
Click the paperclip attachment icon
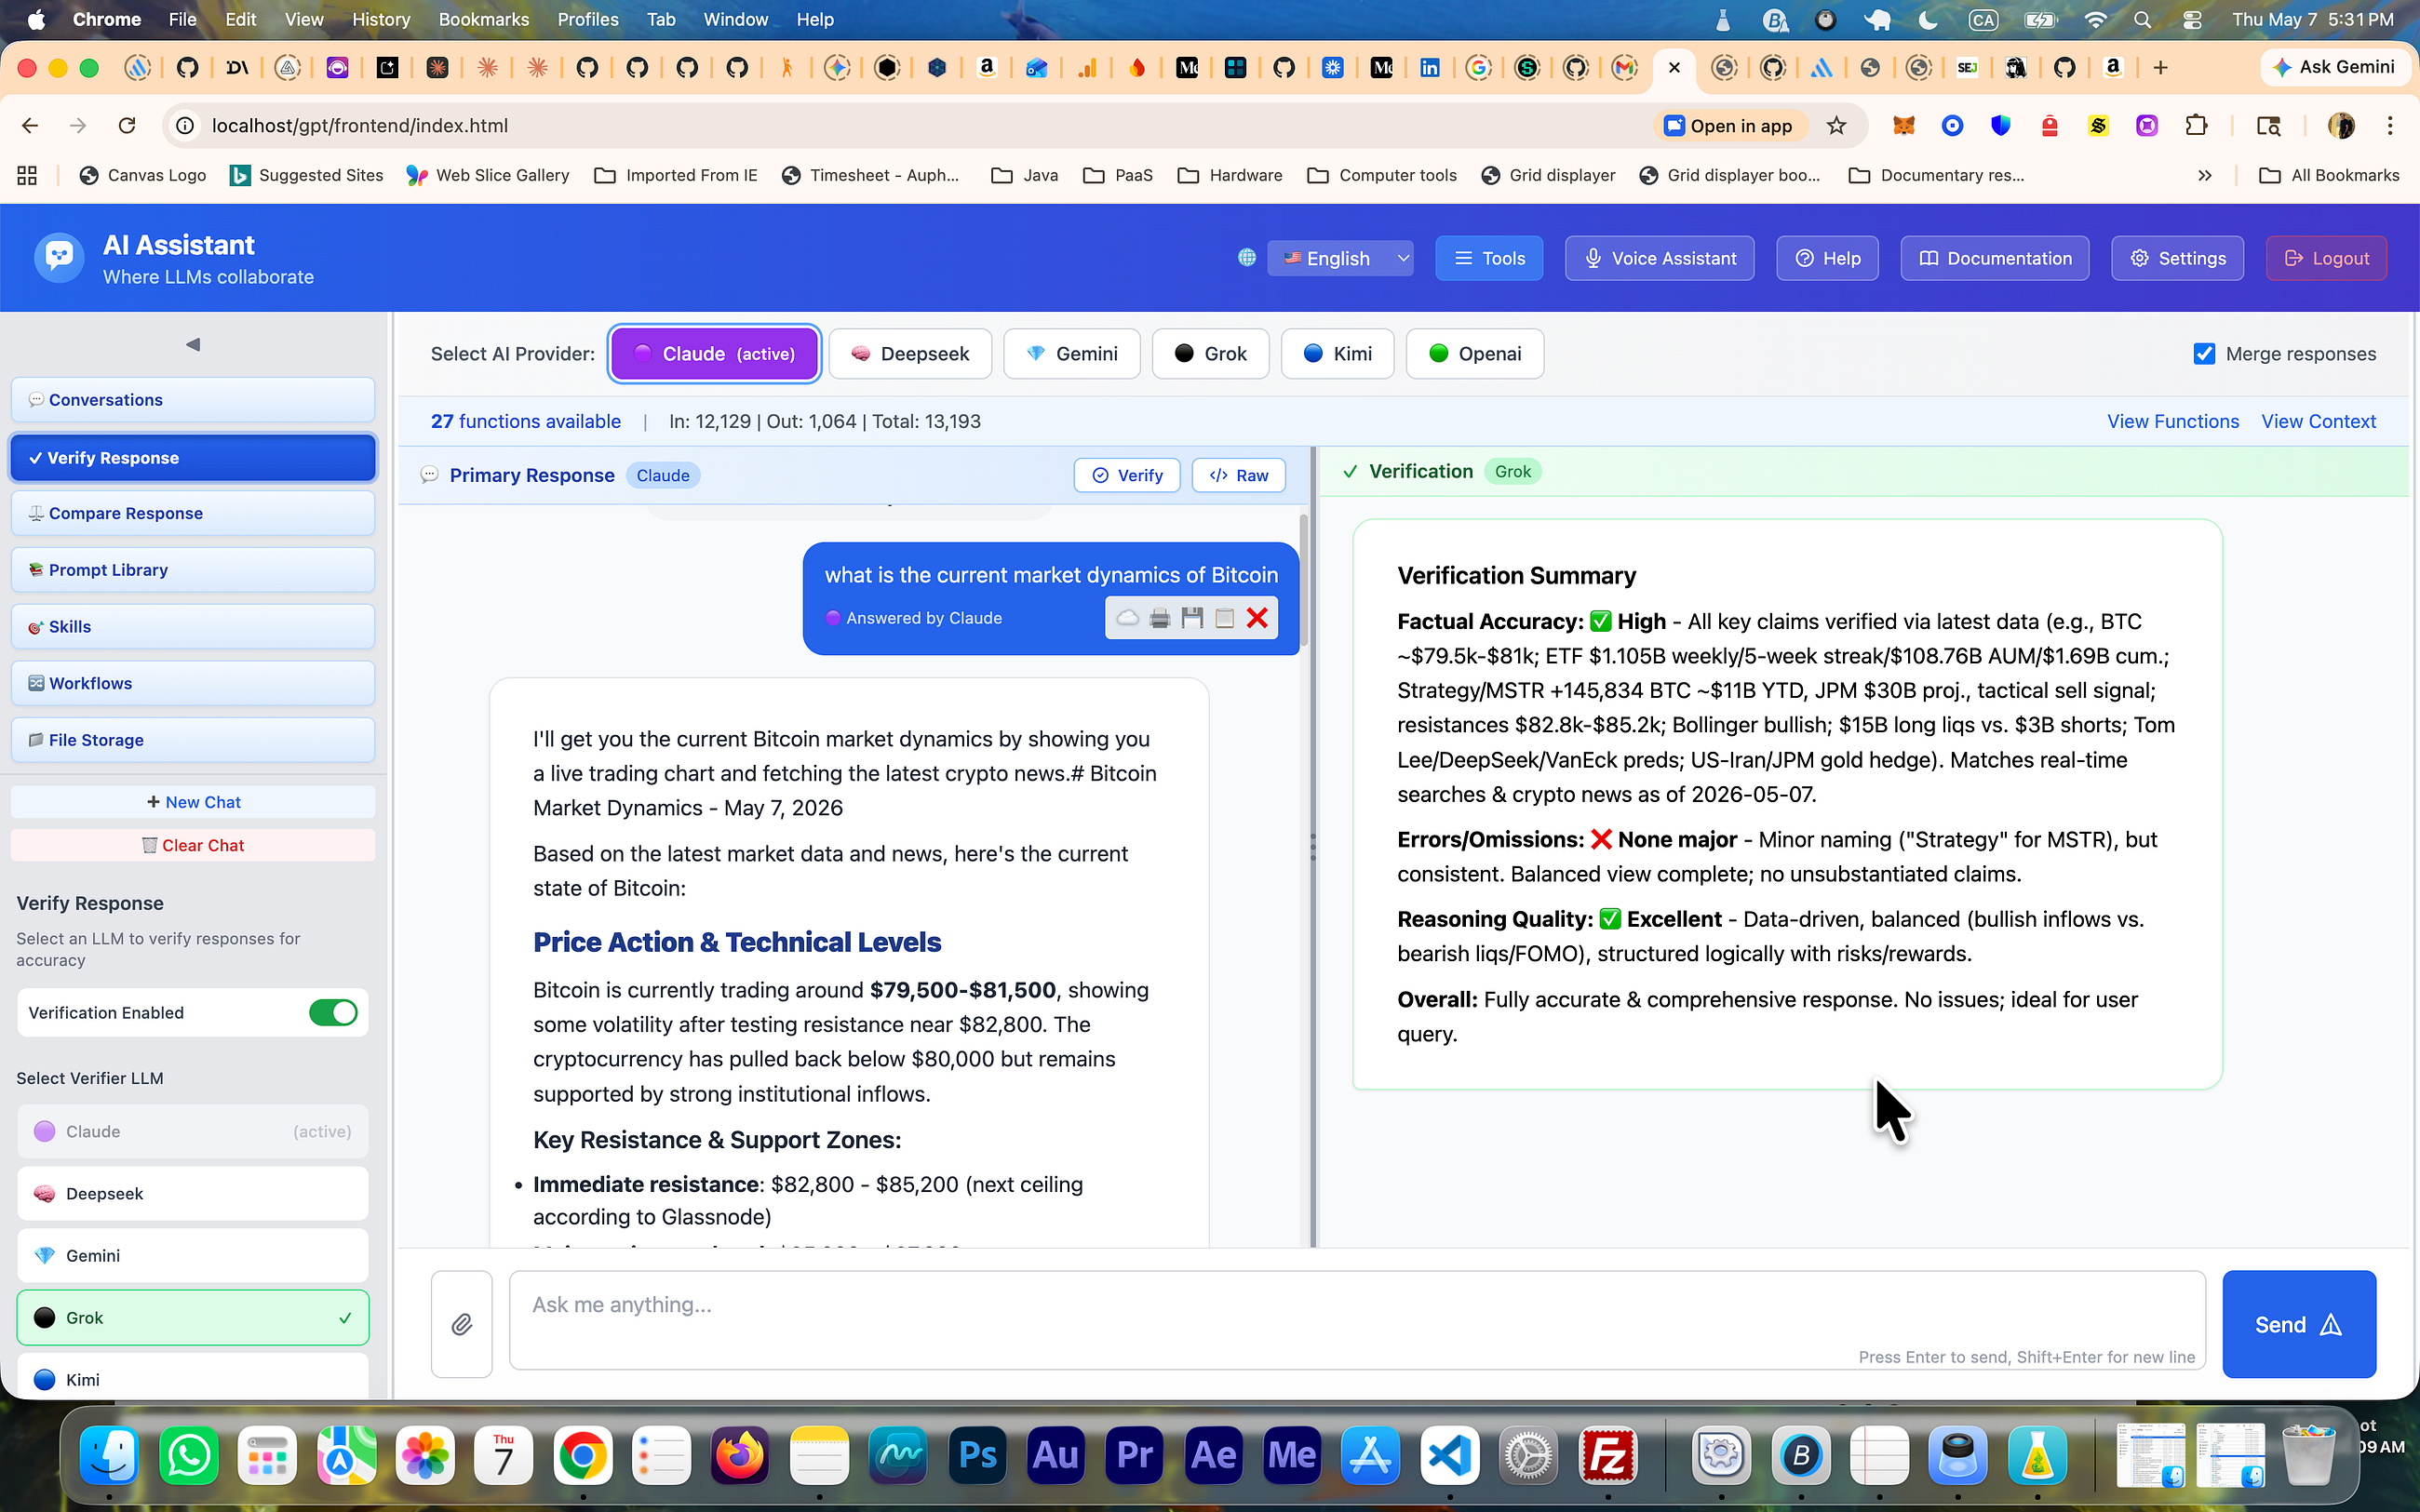461,1324
